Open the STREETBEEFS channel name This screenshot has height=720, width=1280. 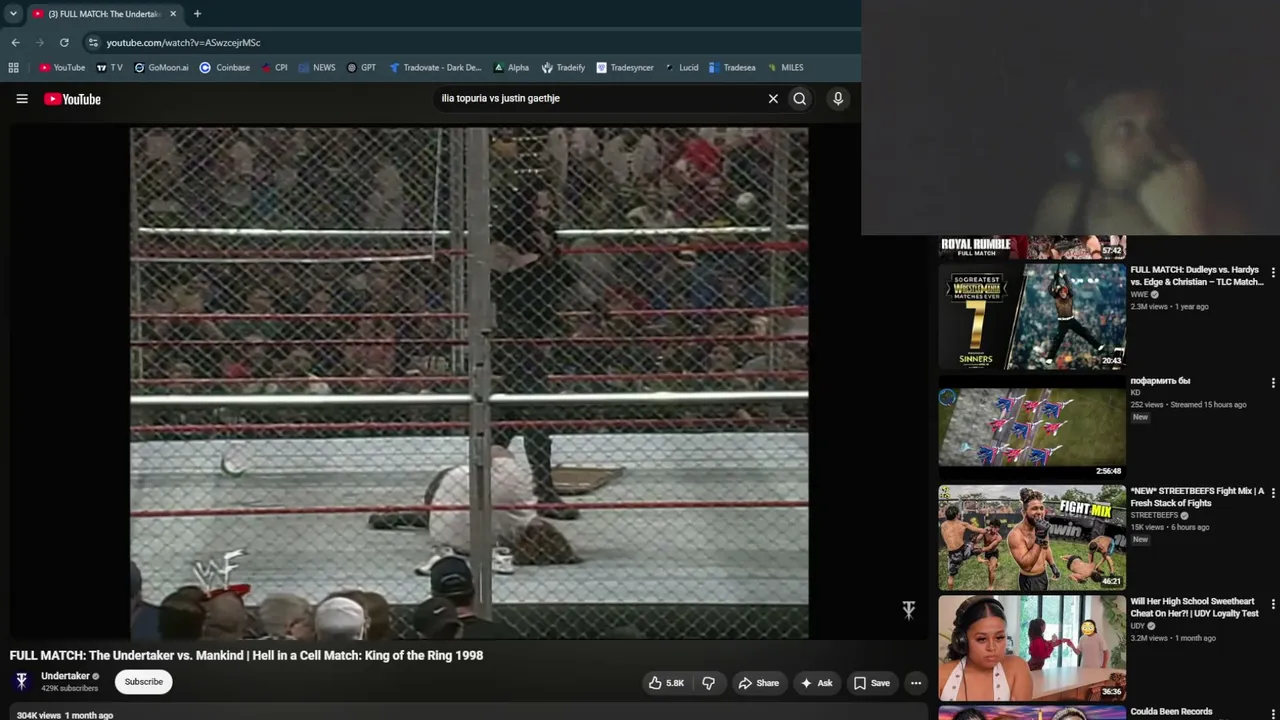[x=1154, y=516]
